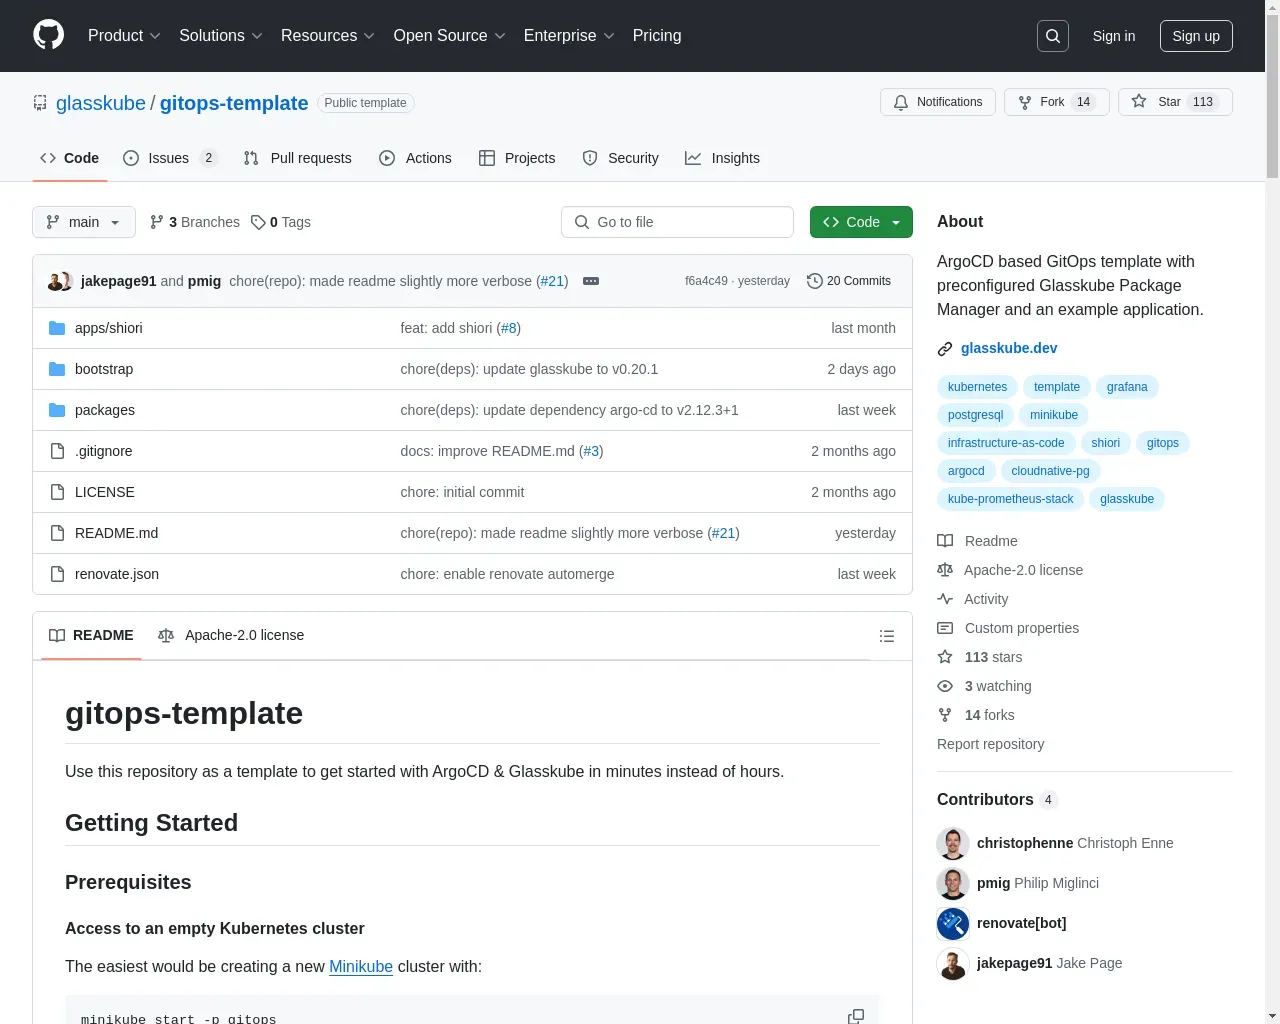Open the GitHub home logo
1280x1024 pixels.
(x=48, y=35)
